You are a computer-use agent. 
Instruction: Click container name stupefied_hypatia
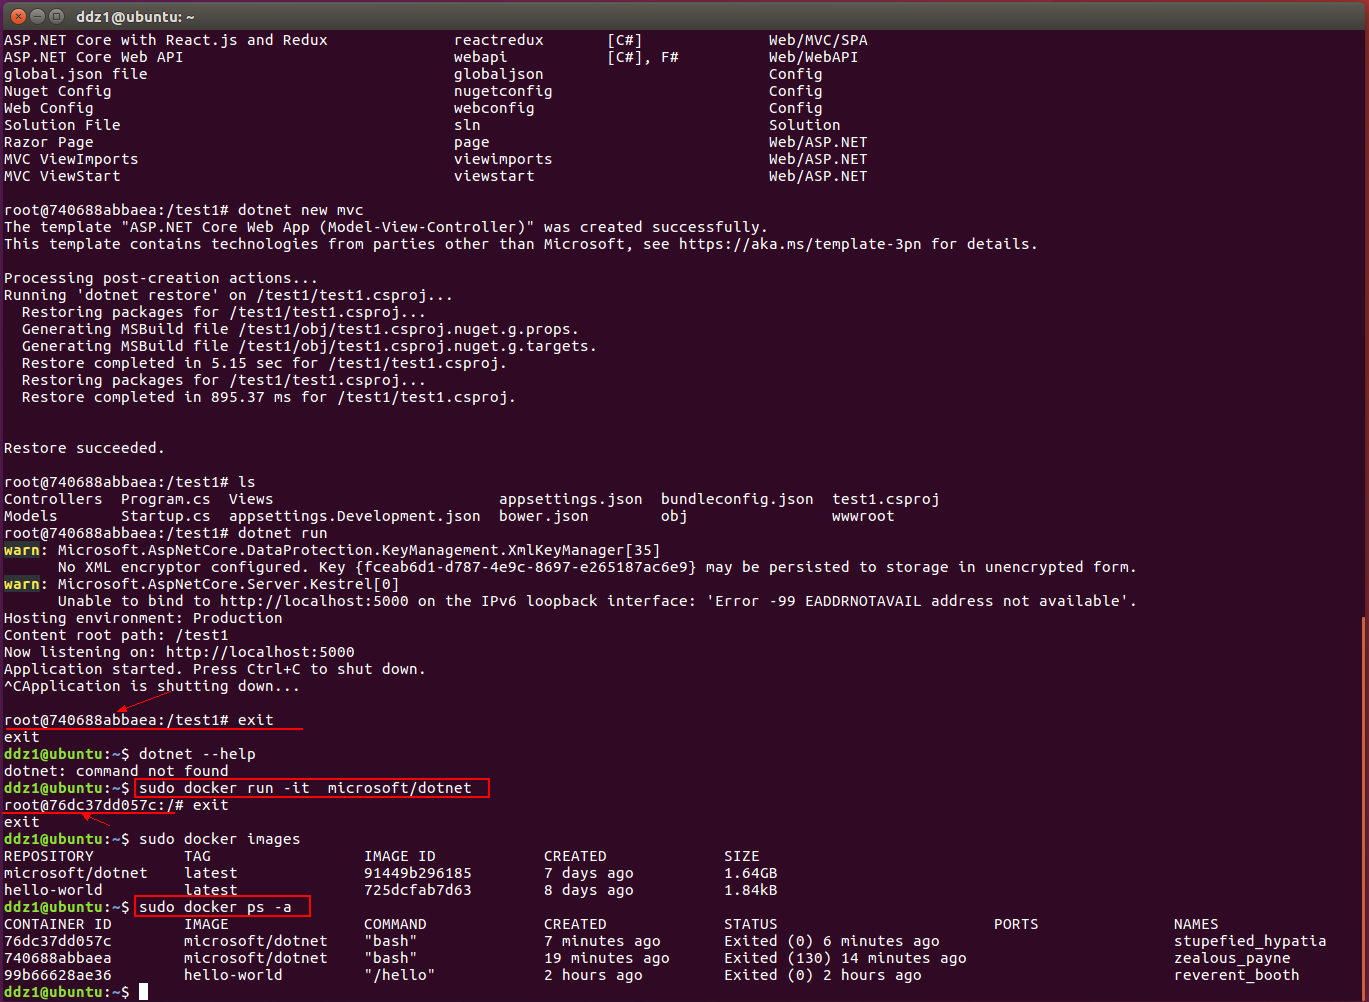click(x=1250, y=941)
